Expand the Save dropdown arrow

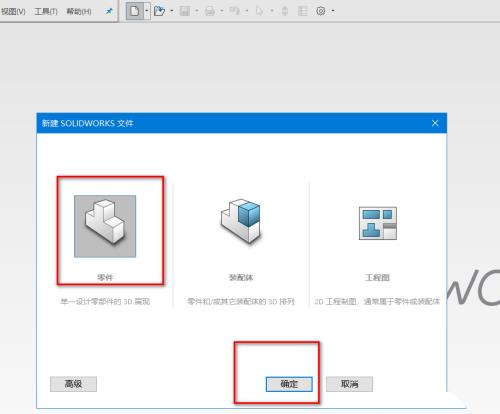pyautogui.click(x=197, y=11)
